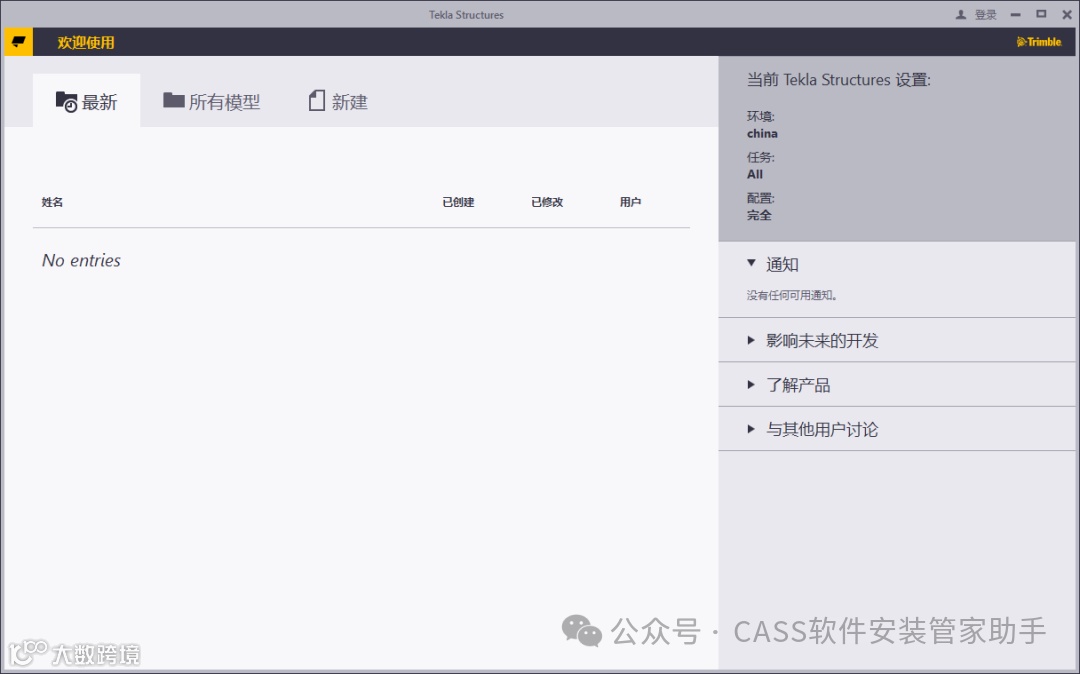The height and width of the screenshot is (674, 1080).
Task: Click the 所有模型 folder icon
Action: (174, 101)
